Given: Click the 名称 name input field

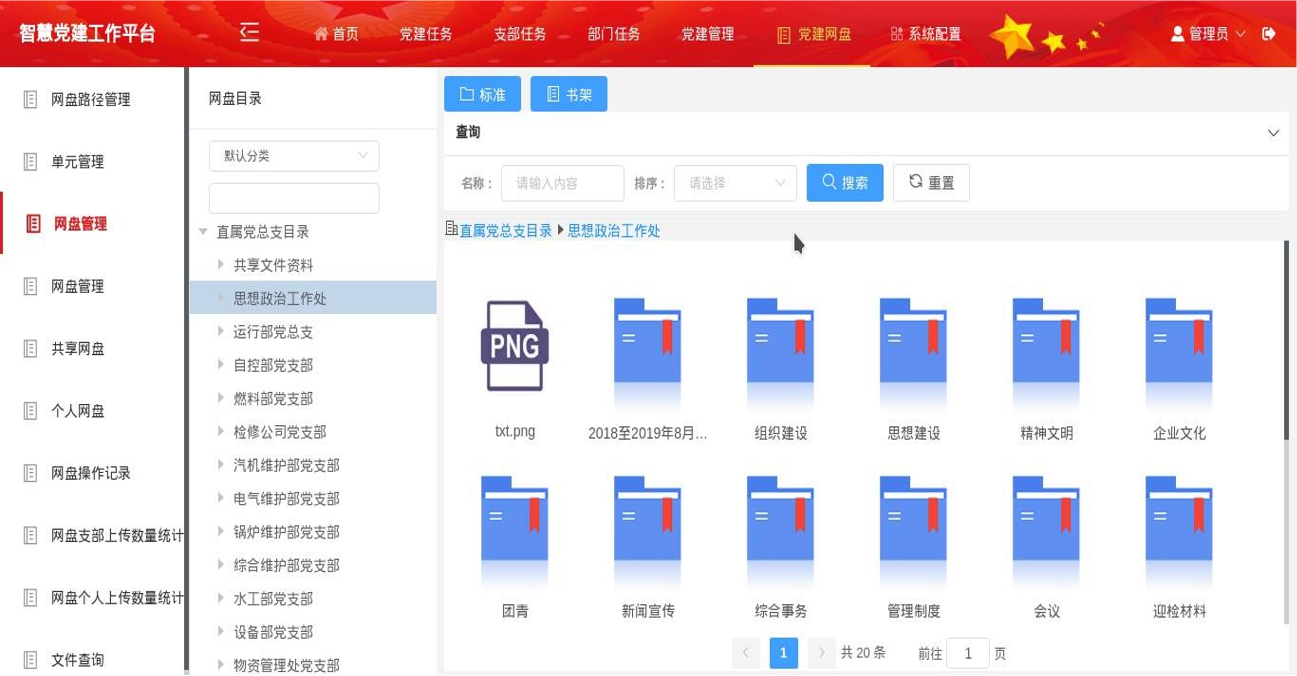Looking at the screenshot, I should tap(562, 183).
